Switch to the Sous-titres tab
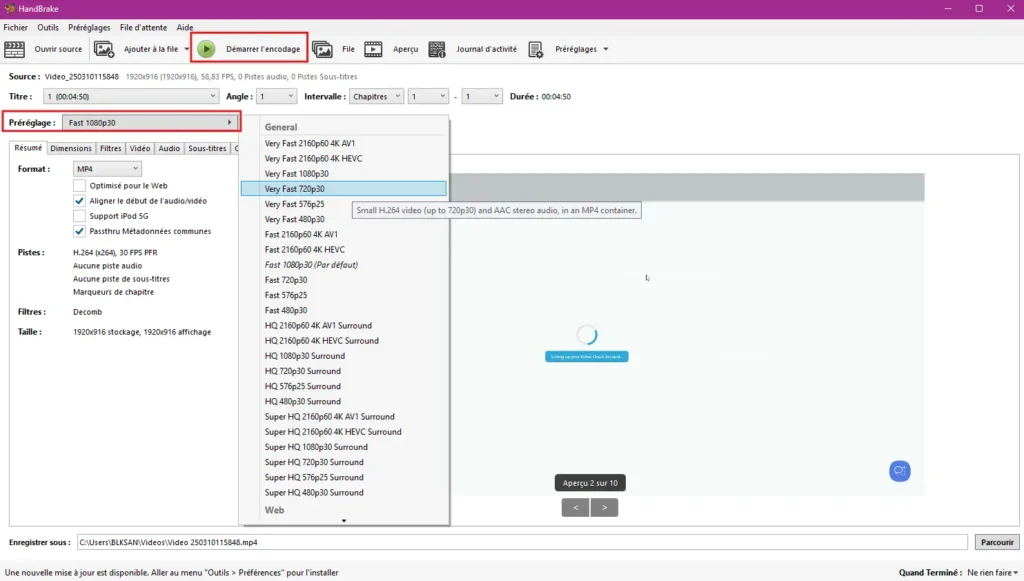Image resolution: width=1024 pixels, height=581 pixels. [207, 148]
